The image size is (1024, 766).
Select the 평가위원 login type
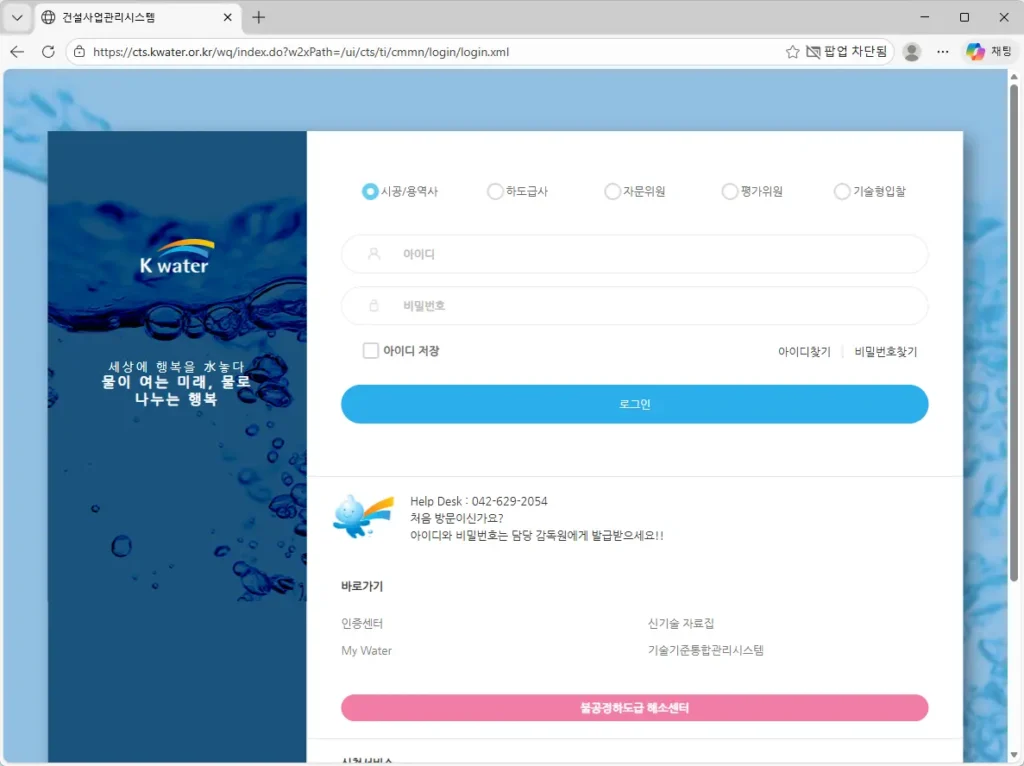(x=730, y=191)
